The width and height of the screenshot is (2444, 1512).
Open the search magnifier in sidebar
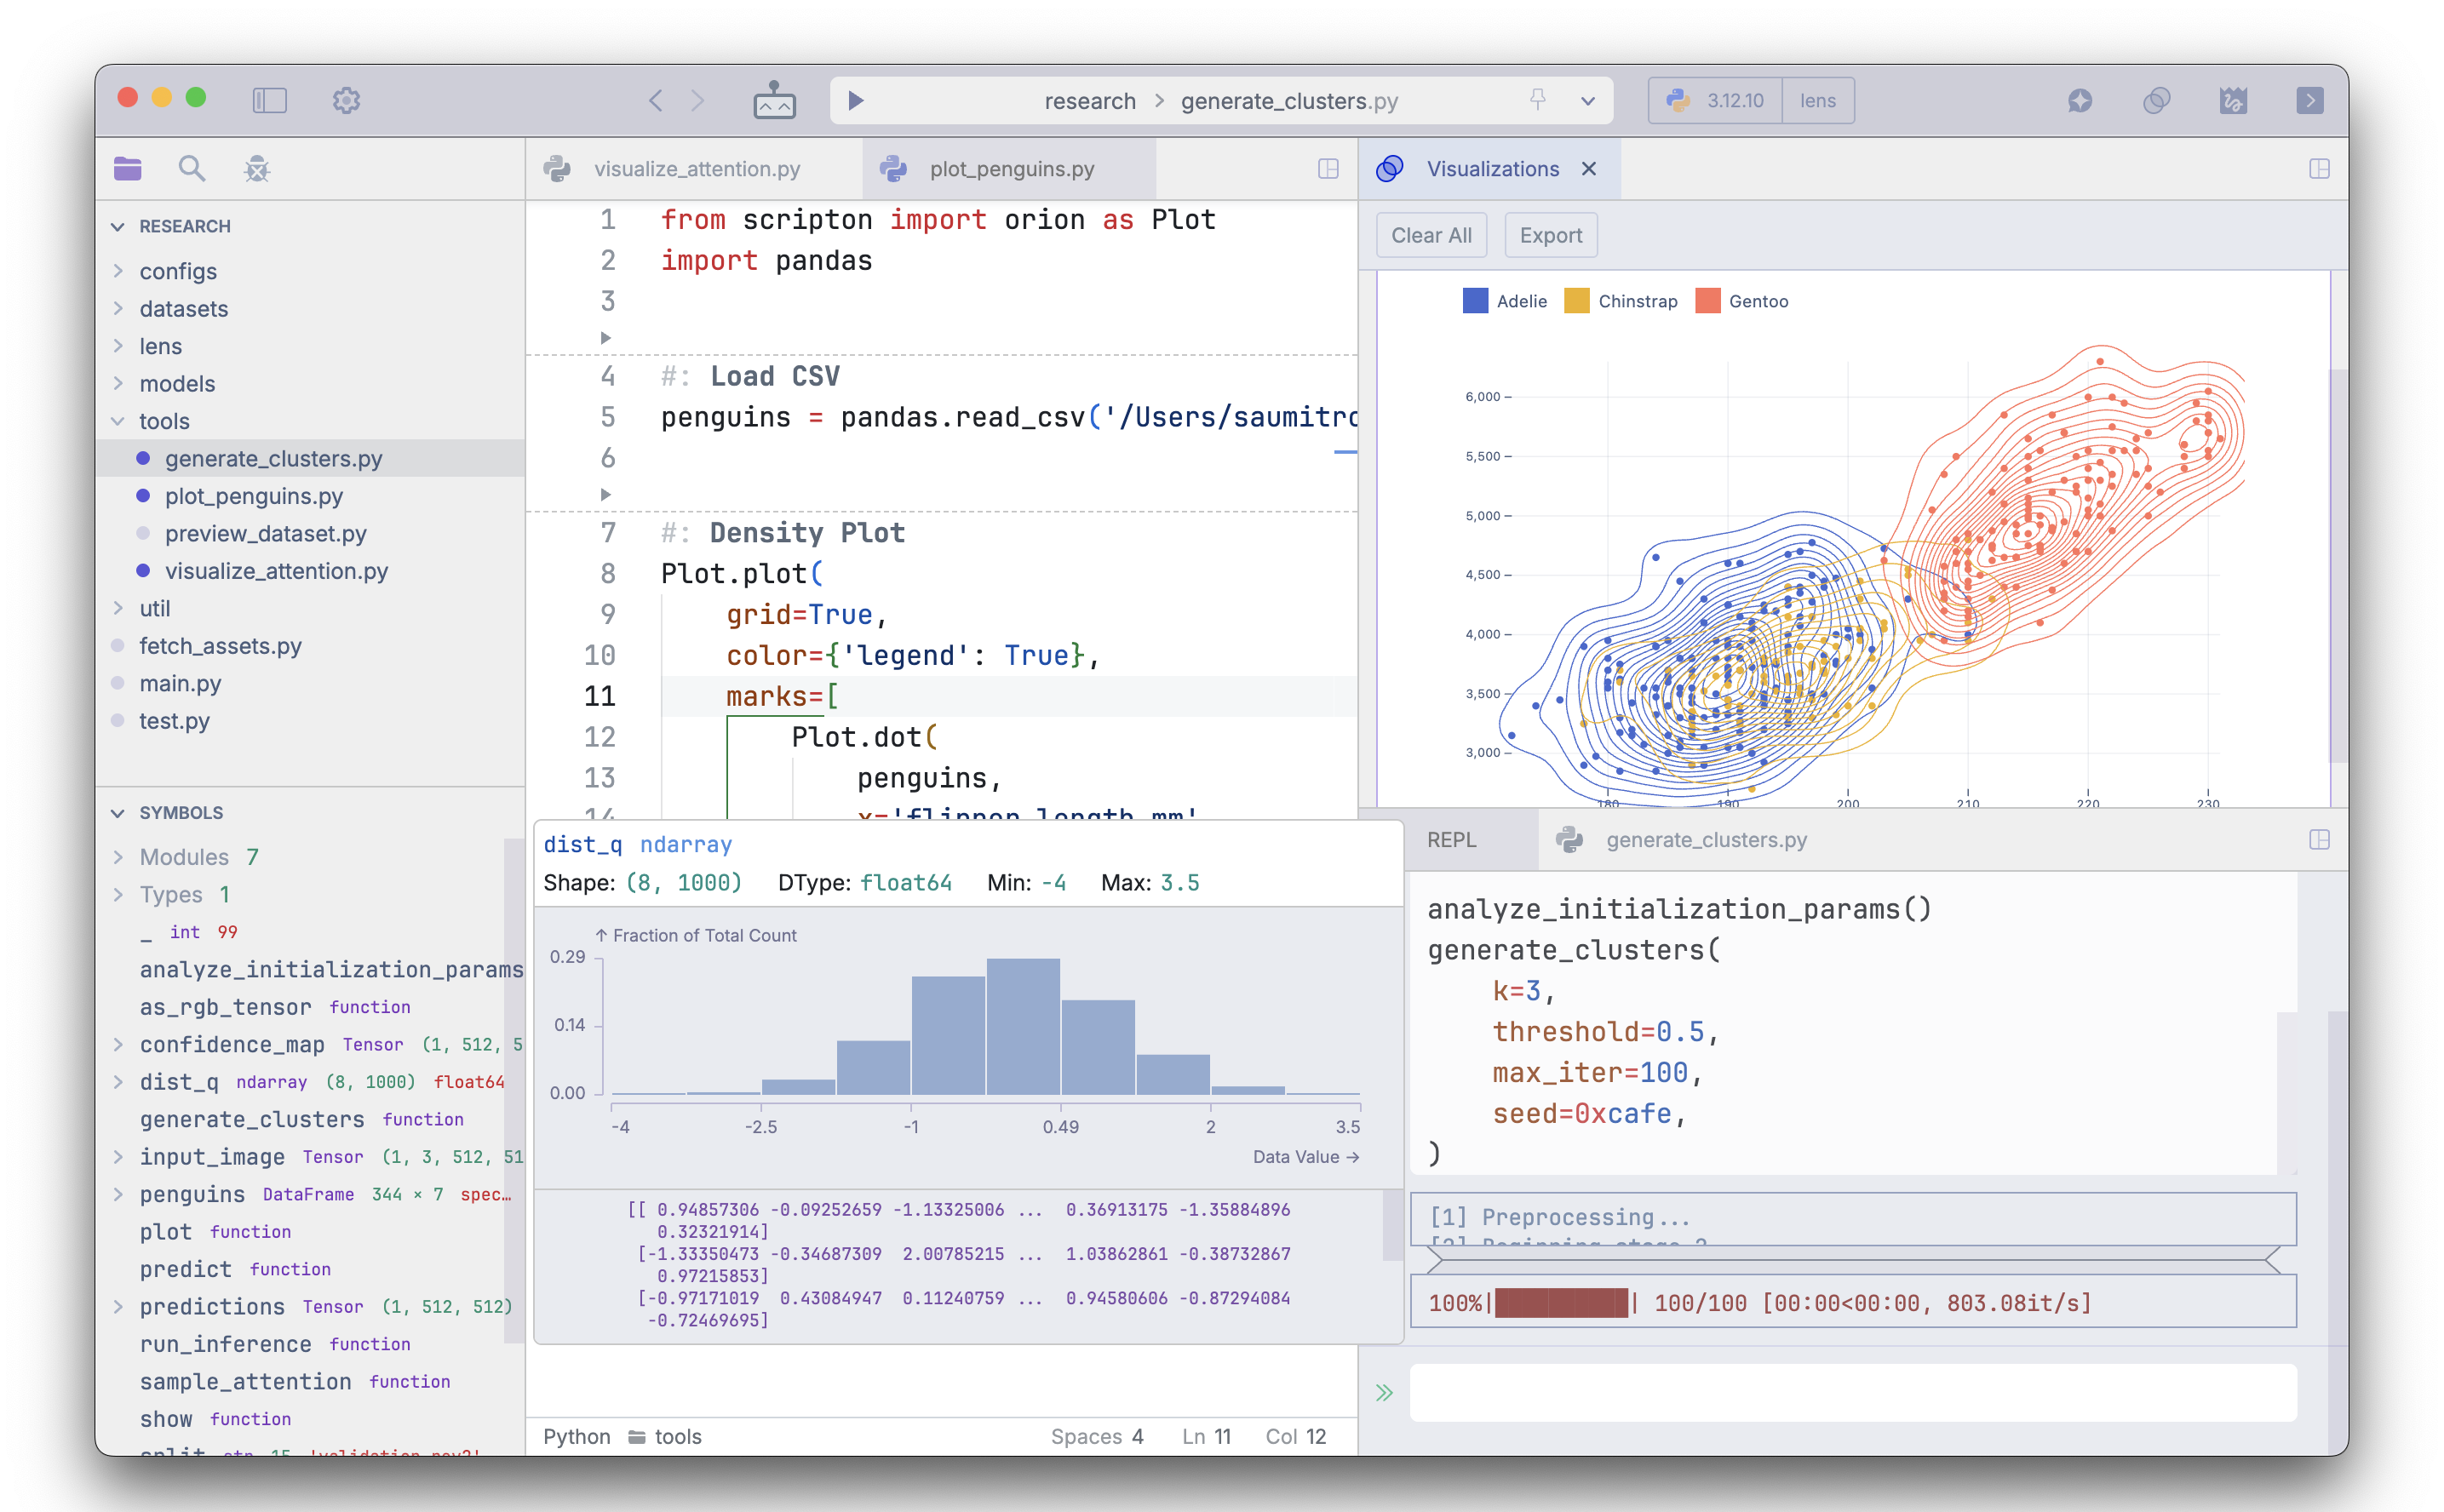191,168
